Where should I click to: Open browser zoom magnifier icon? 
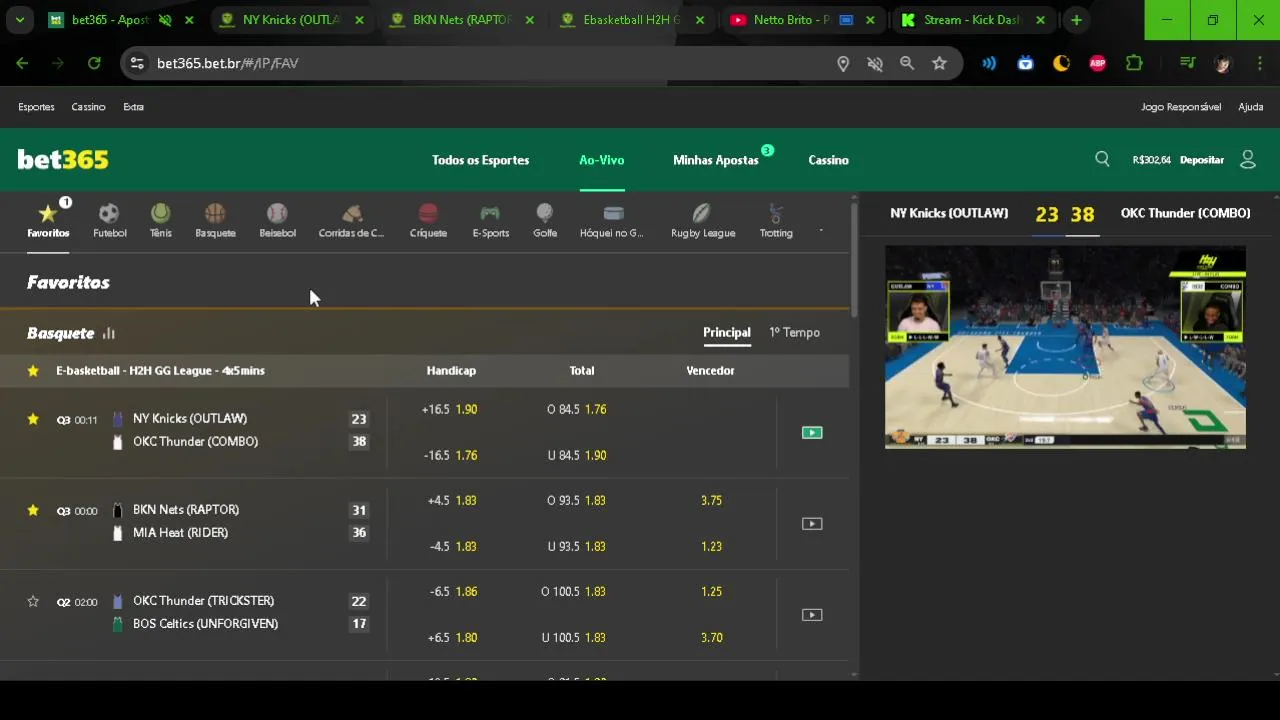tap(907, 63)
